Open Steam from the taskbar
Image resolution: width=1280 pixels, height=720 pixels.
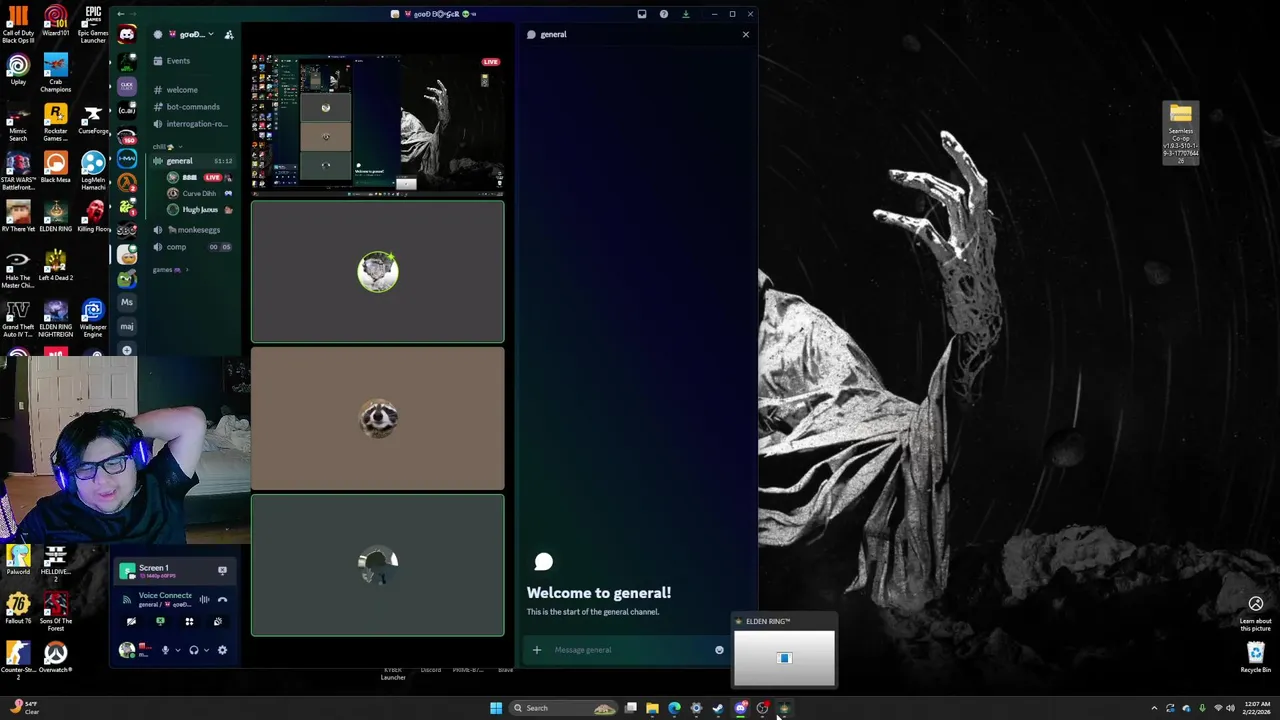click(x=718, y=708)
